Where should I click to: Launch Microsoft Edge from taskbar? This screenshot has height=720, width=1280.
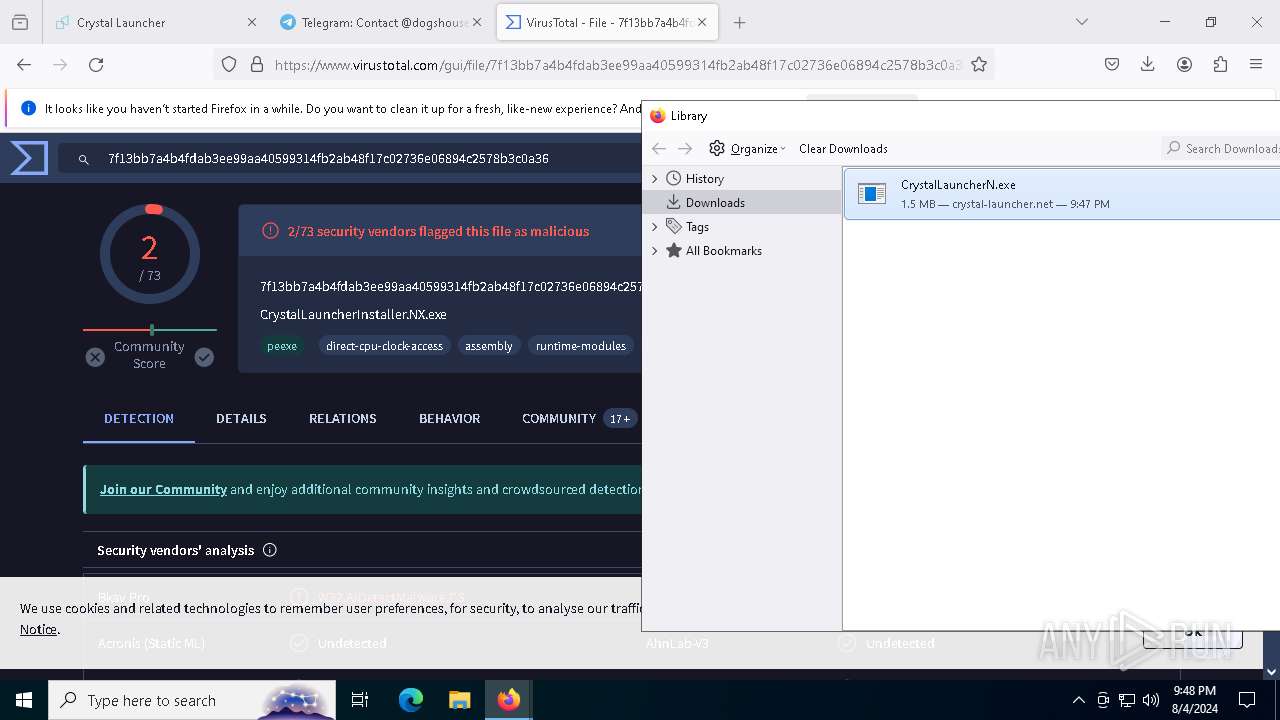point(411,700)
